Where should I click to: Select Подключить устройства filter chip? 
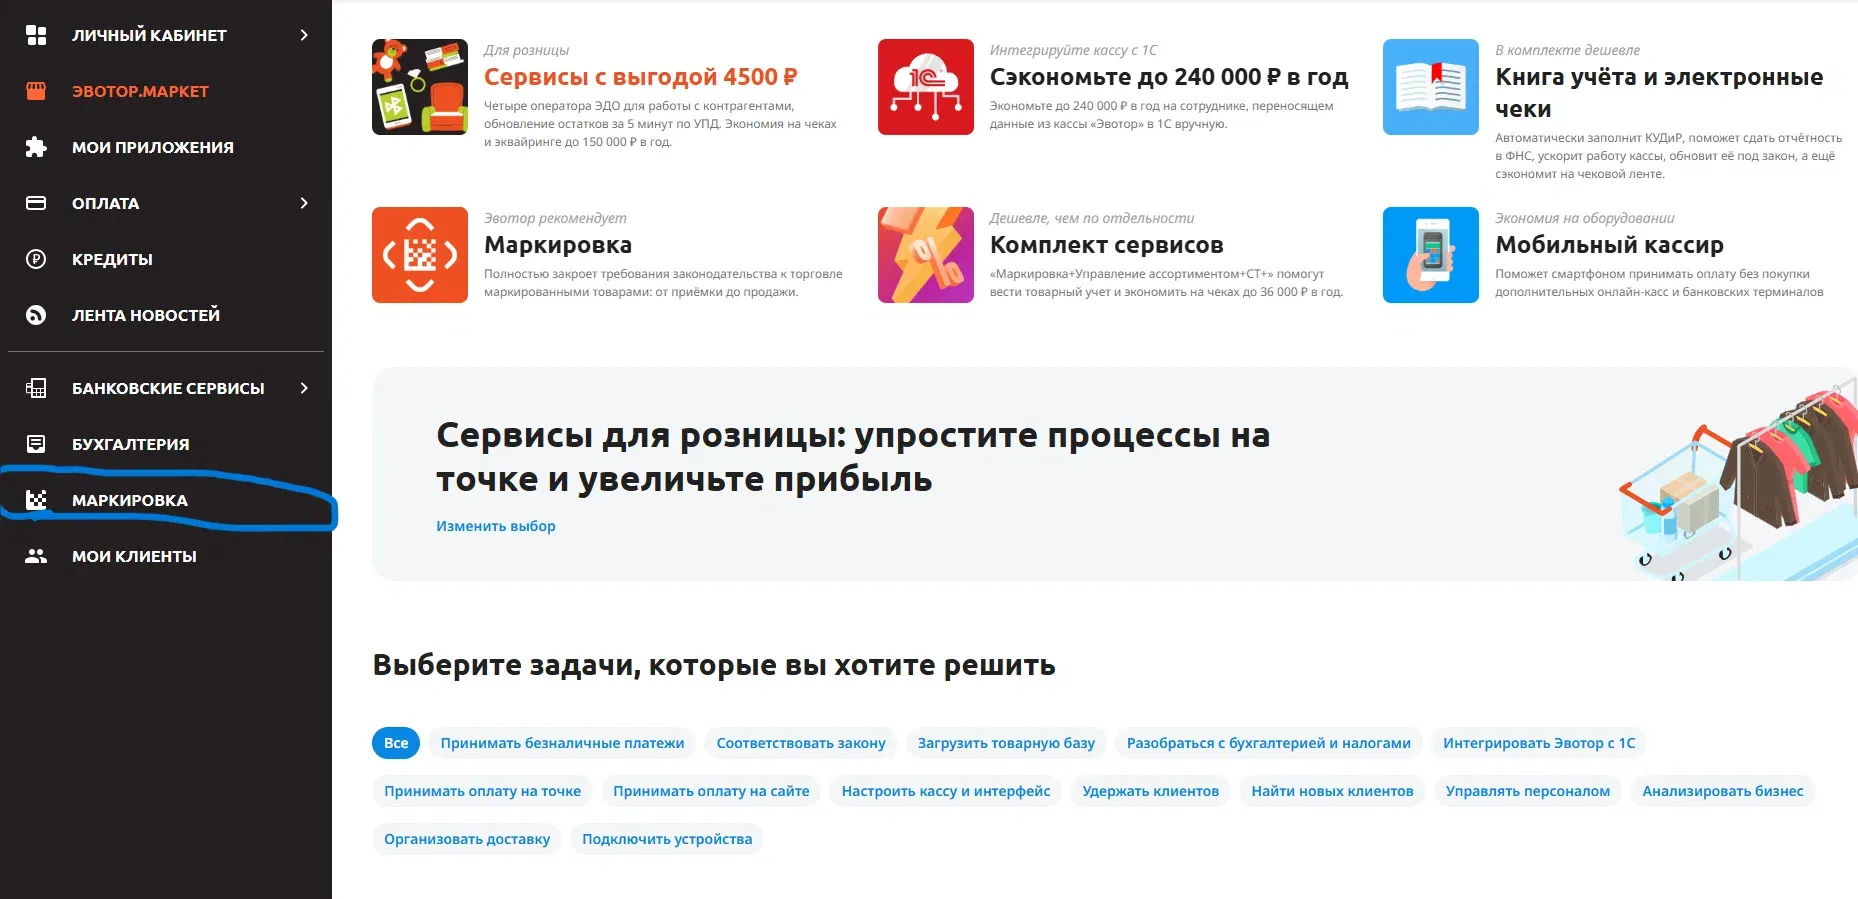pos(667,839)
